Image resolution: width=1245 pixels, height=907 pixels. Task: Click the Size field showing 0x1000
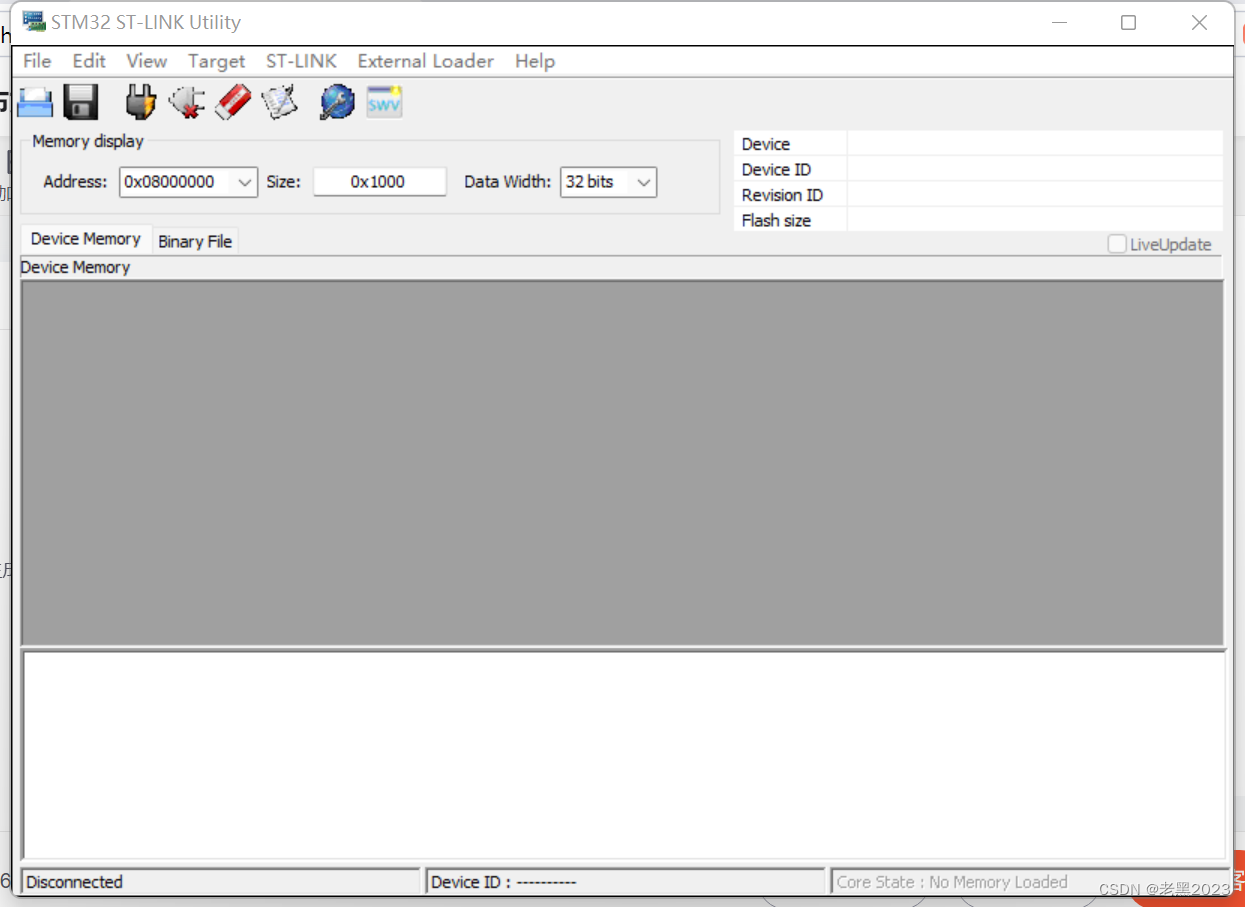pyautogui.click(x=379, y=182)
